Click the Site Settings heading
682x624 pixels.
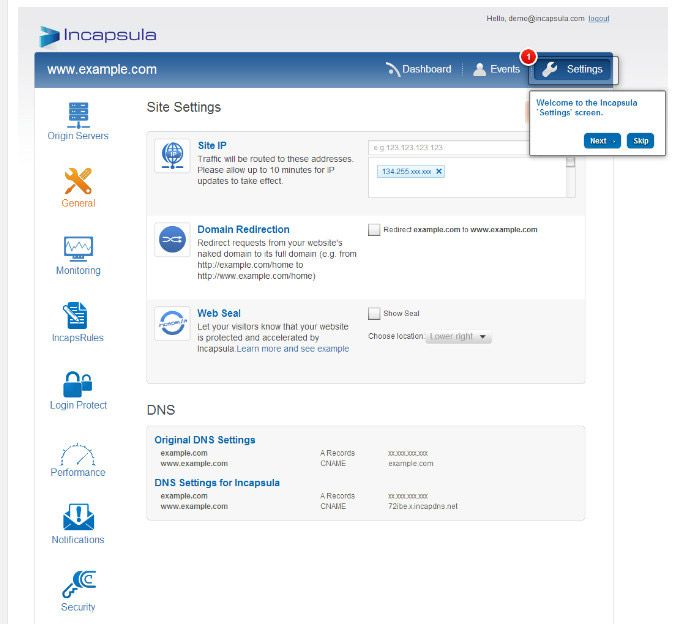coord(184,107)
